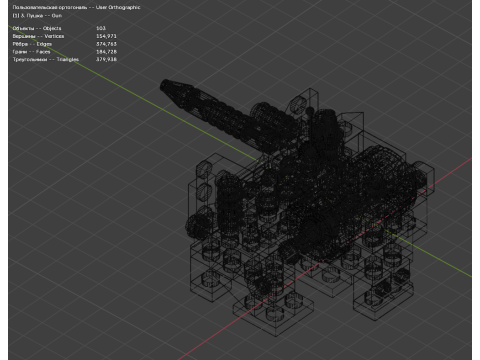
Task: Click the Edges count value in the stats
Action: coord(106,44)
